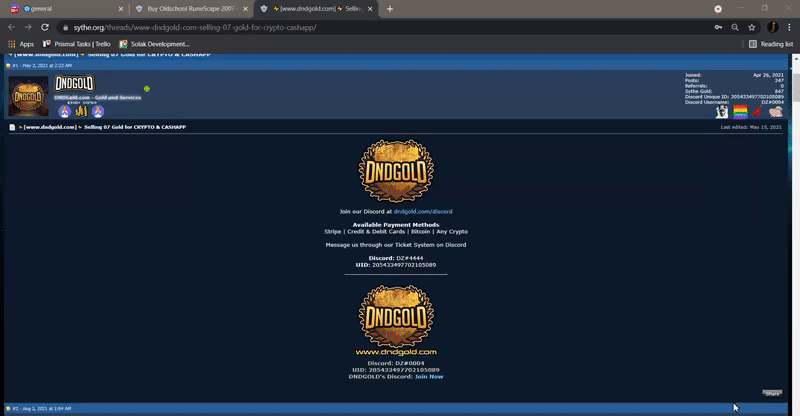
Task: Open the DNDGOLD username banner profile
Action: pyautogui.click(x=74, y=84)
